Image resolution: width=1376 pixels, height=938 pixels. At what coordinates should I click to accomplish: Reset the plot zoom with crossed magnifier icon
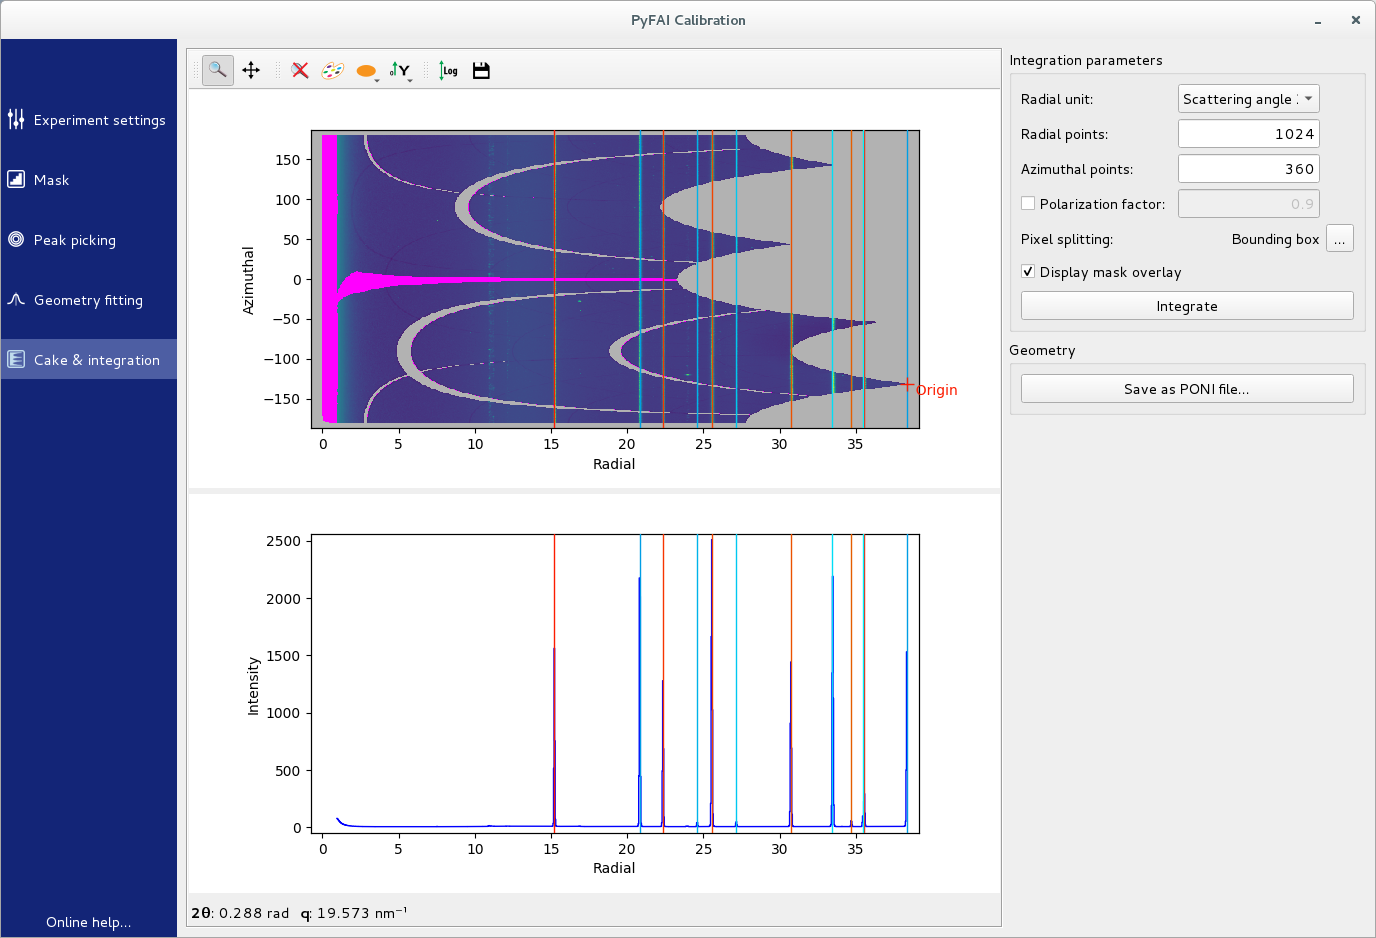299,70
